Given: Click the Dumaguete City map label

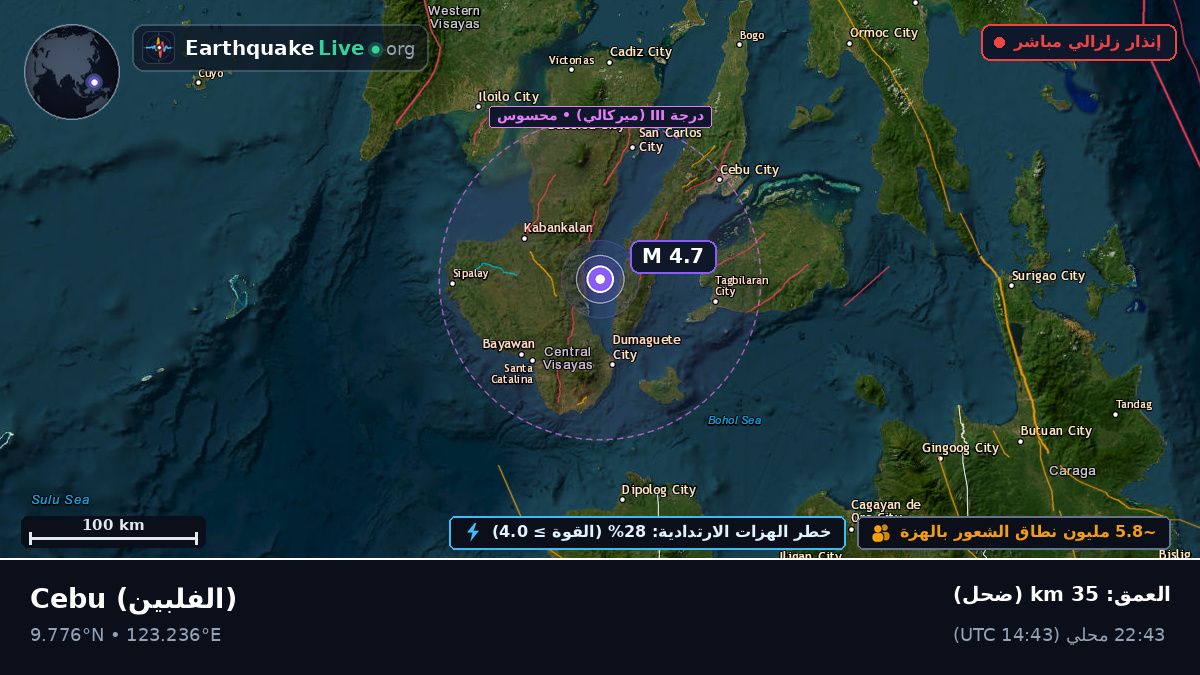Looking at the screenshot, I should pyautogui.click(x=646, y=347).
